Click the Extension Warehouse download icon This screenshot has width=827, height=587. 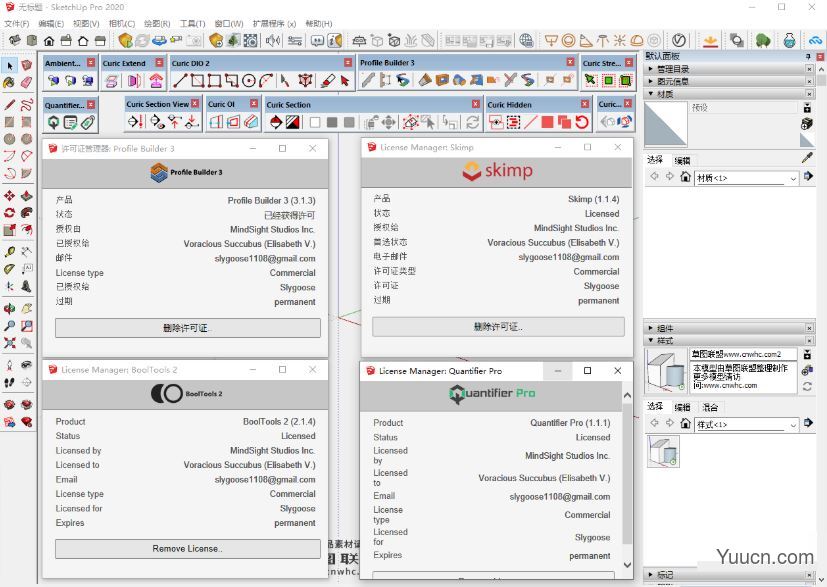pyautogui.click(x=710, y=40)
